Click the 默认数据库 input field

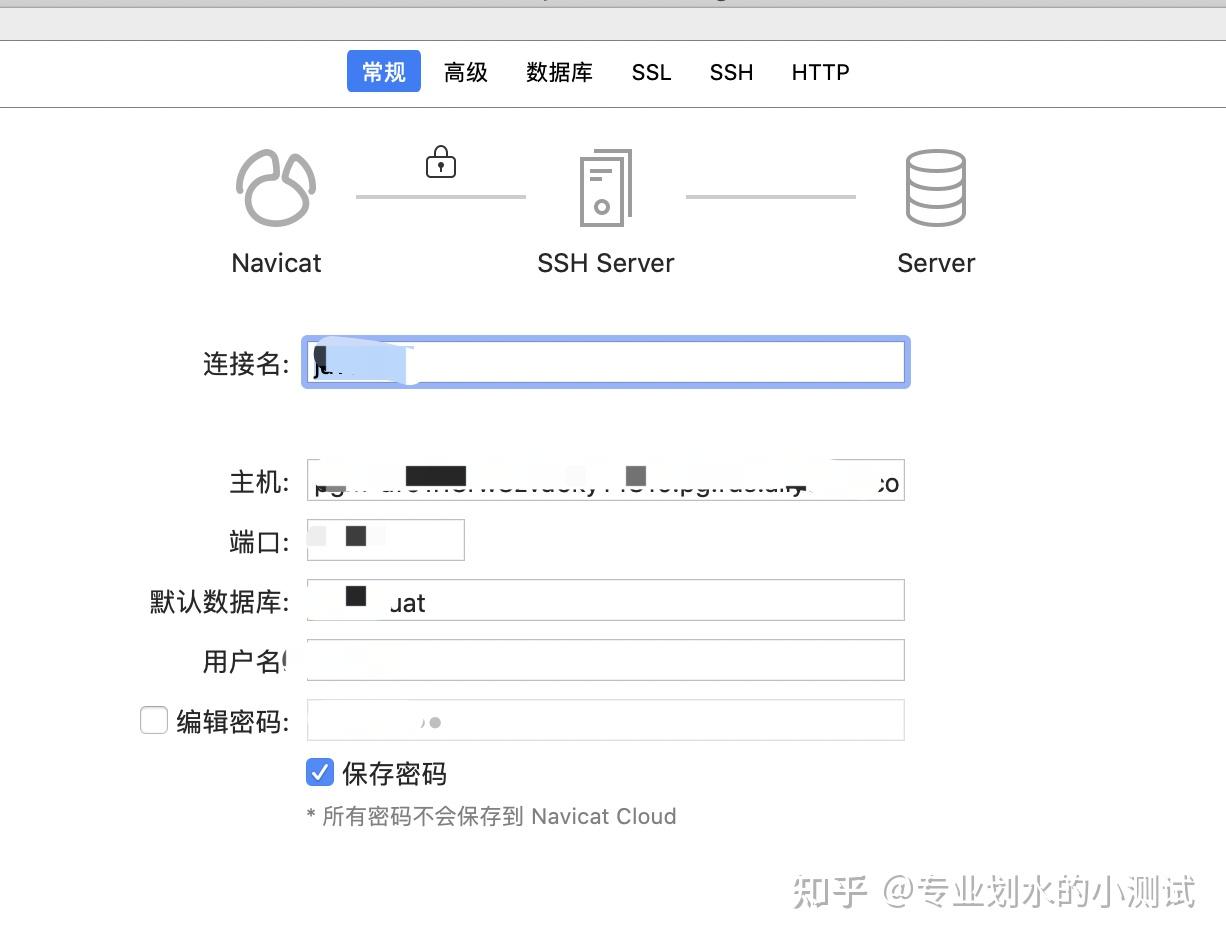605,600
